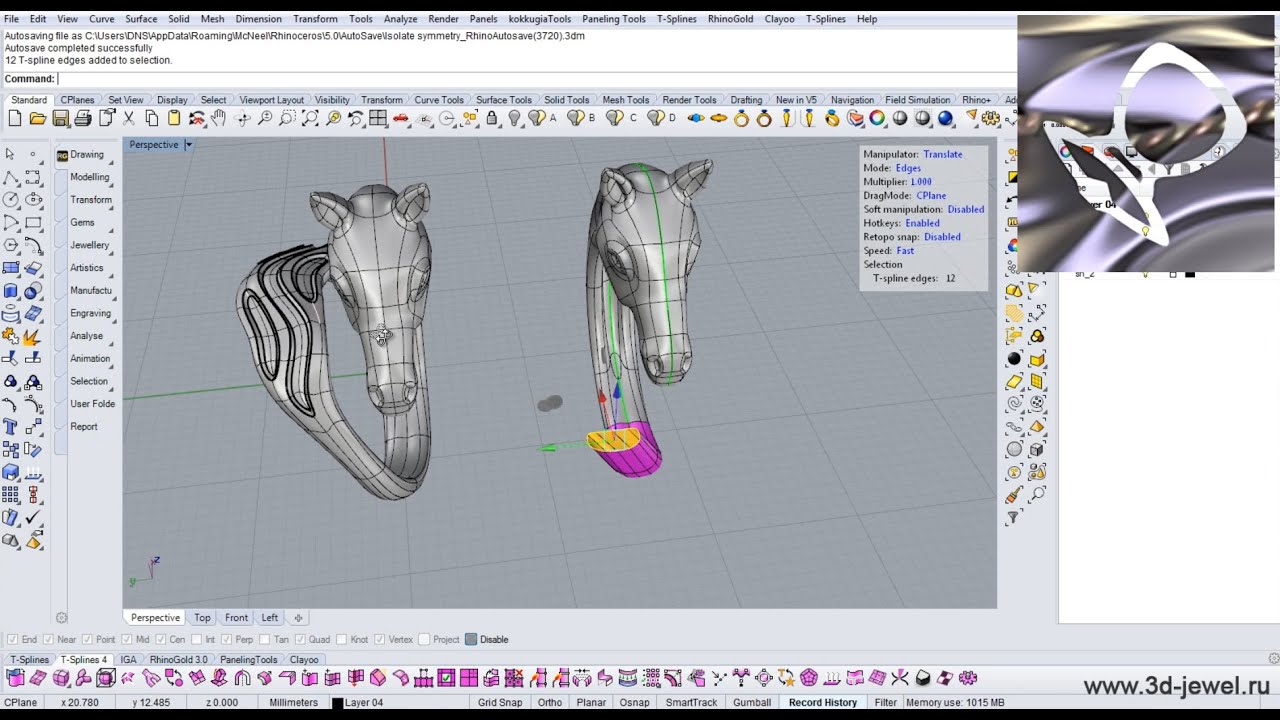Screen dimensions: 1280x720
Task: Click the checkmark Check Objects icon
Action: (33, 518)
